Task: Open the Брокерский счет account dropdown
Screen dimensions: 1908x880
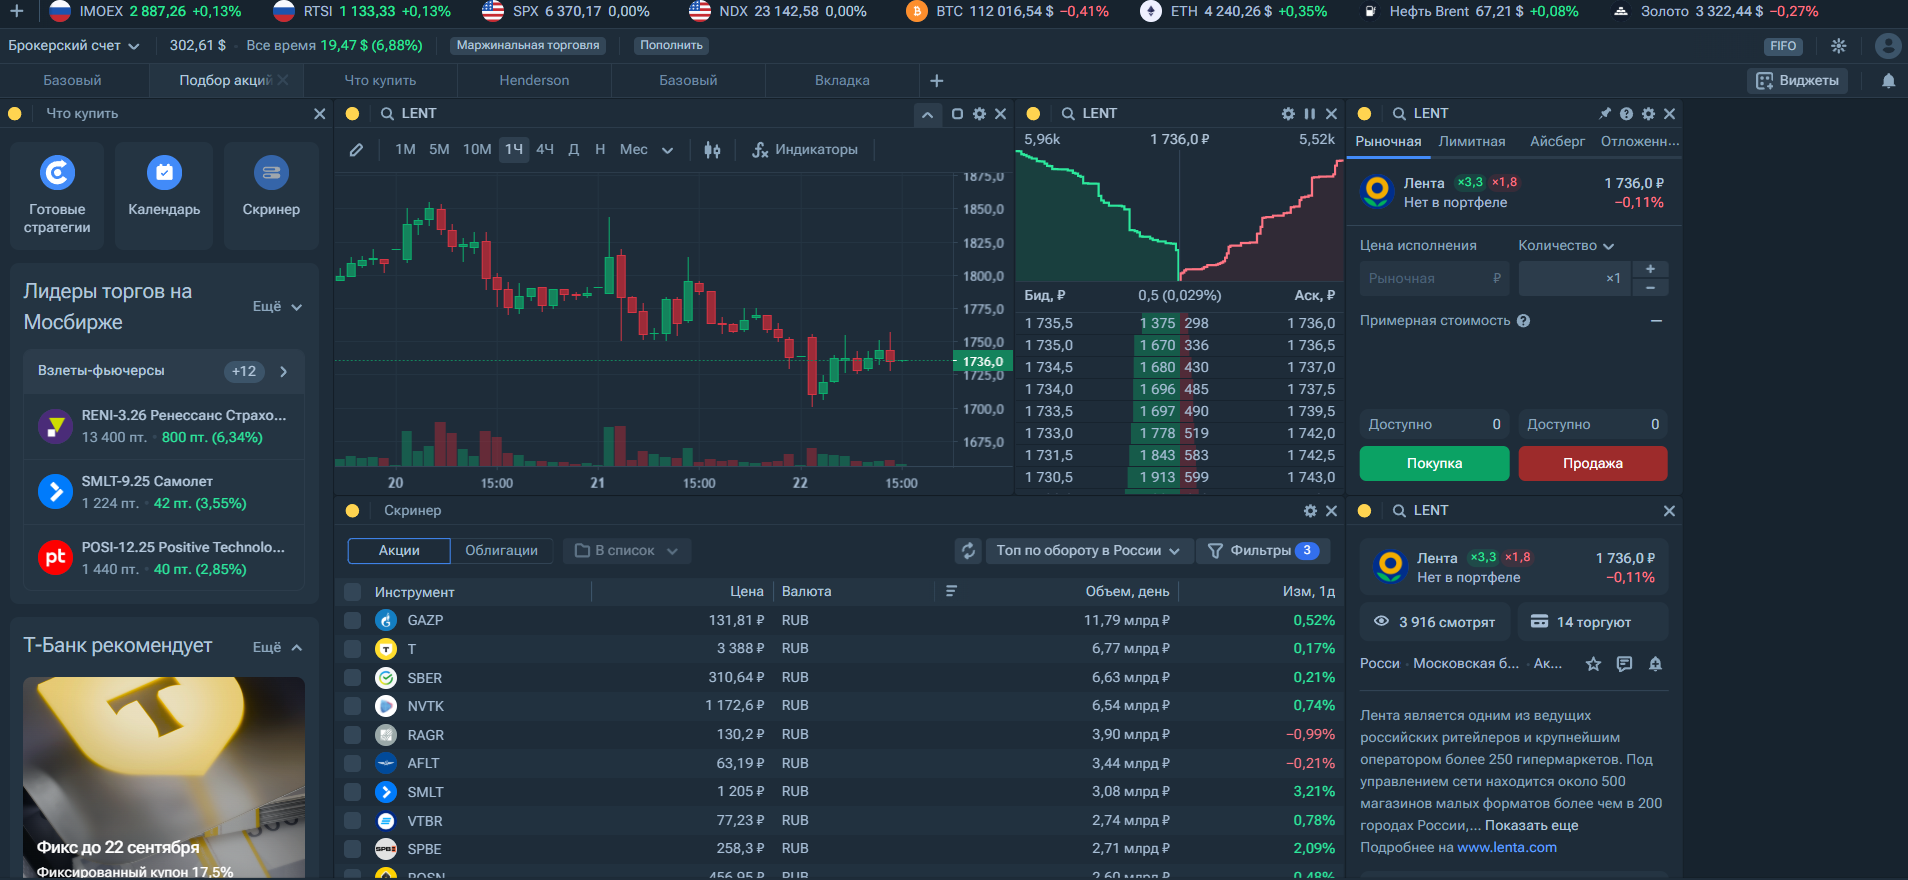Action: click(73, 45)
